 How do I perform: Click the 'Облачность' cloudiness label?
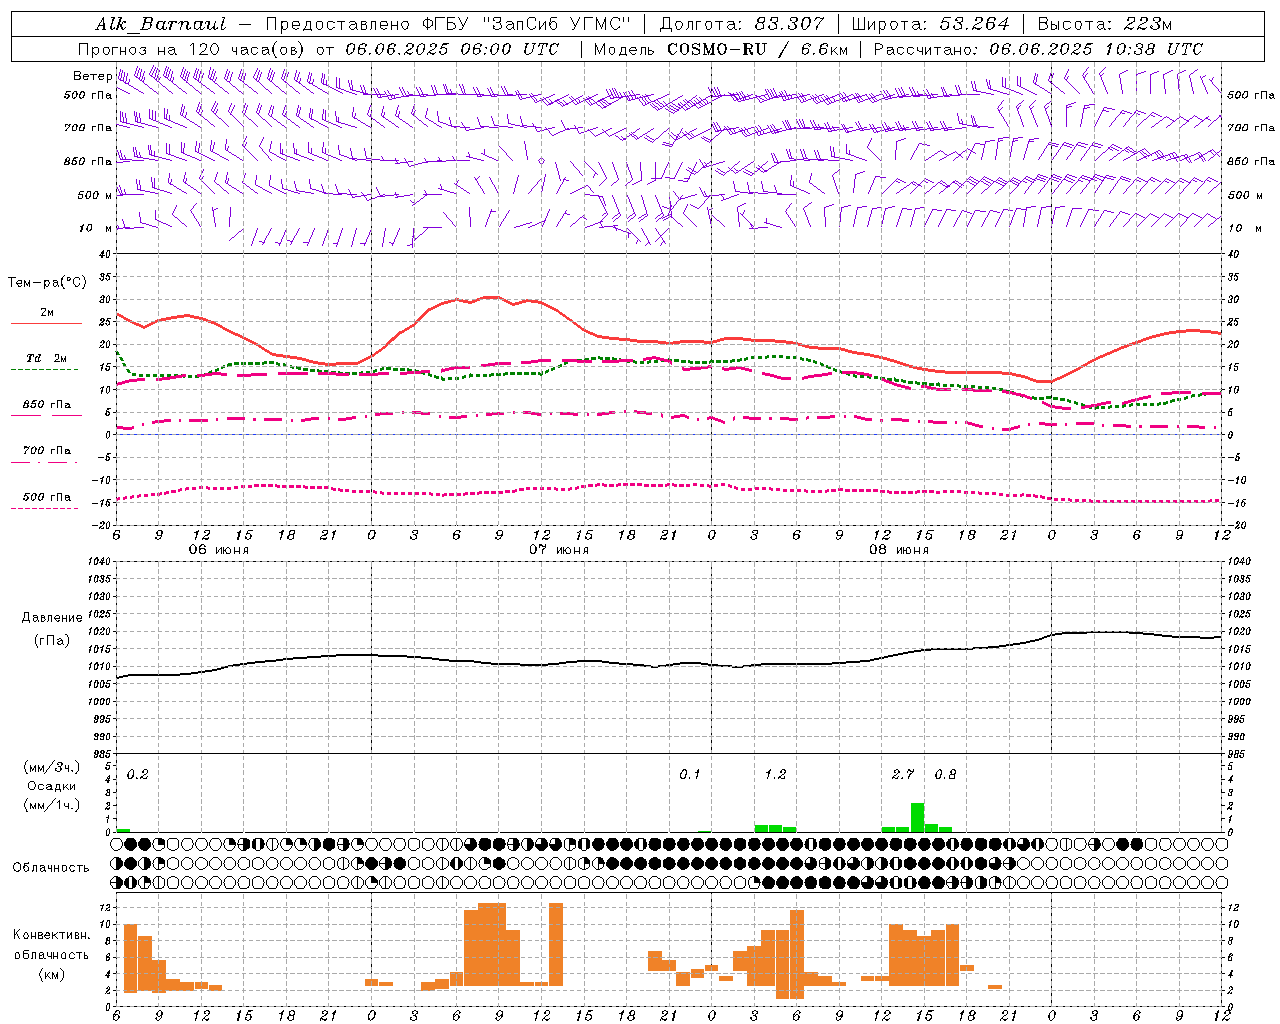(x=51, y=868)
